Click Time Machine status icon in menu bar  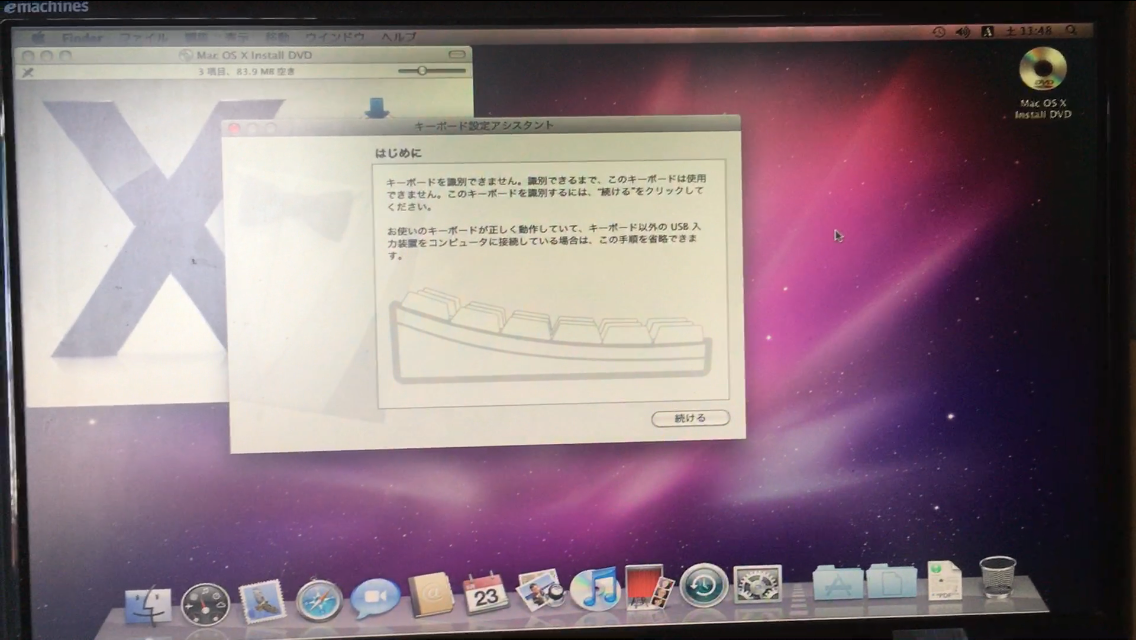[x=938, y=32]
